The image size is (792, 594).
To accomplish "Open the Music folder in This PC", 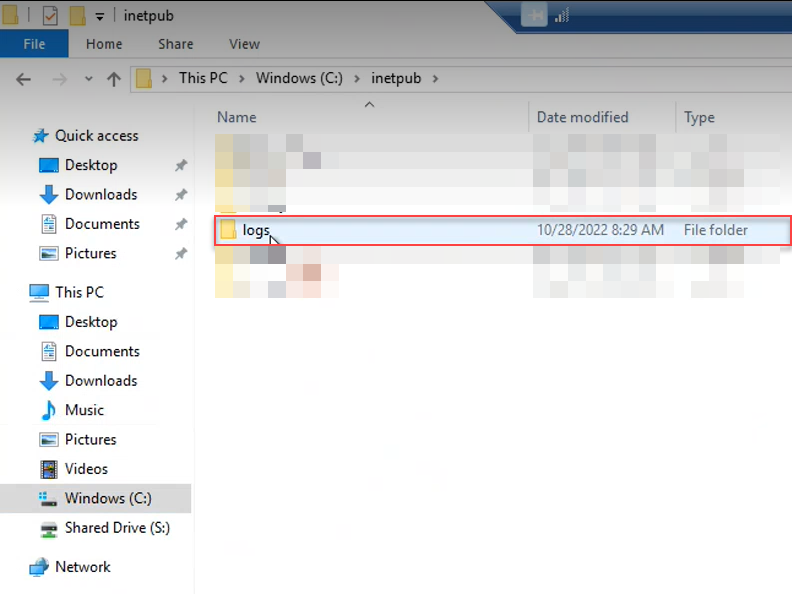I will coord(84,410).
